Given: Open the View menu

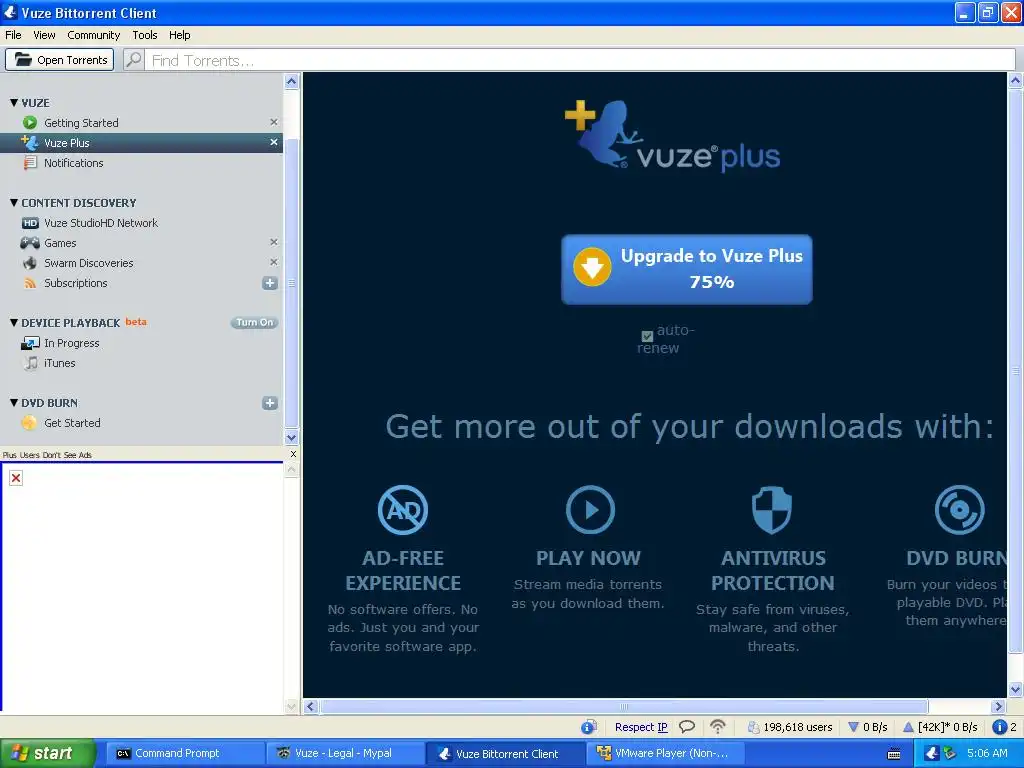Looking at the screenshot, I should pyautogui.click(x=44, y=35).
